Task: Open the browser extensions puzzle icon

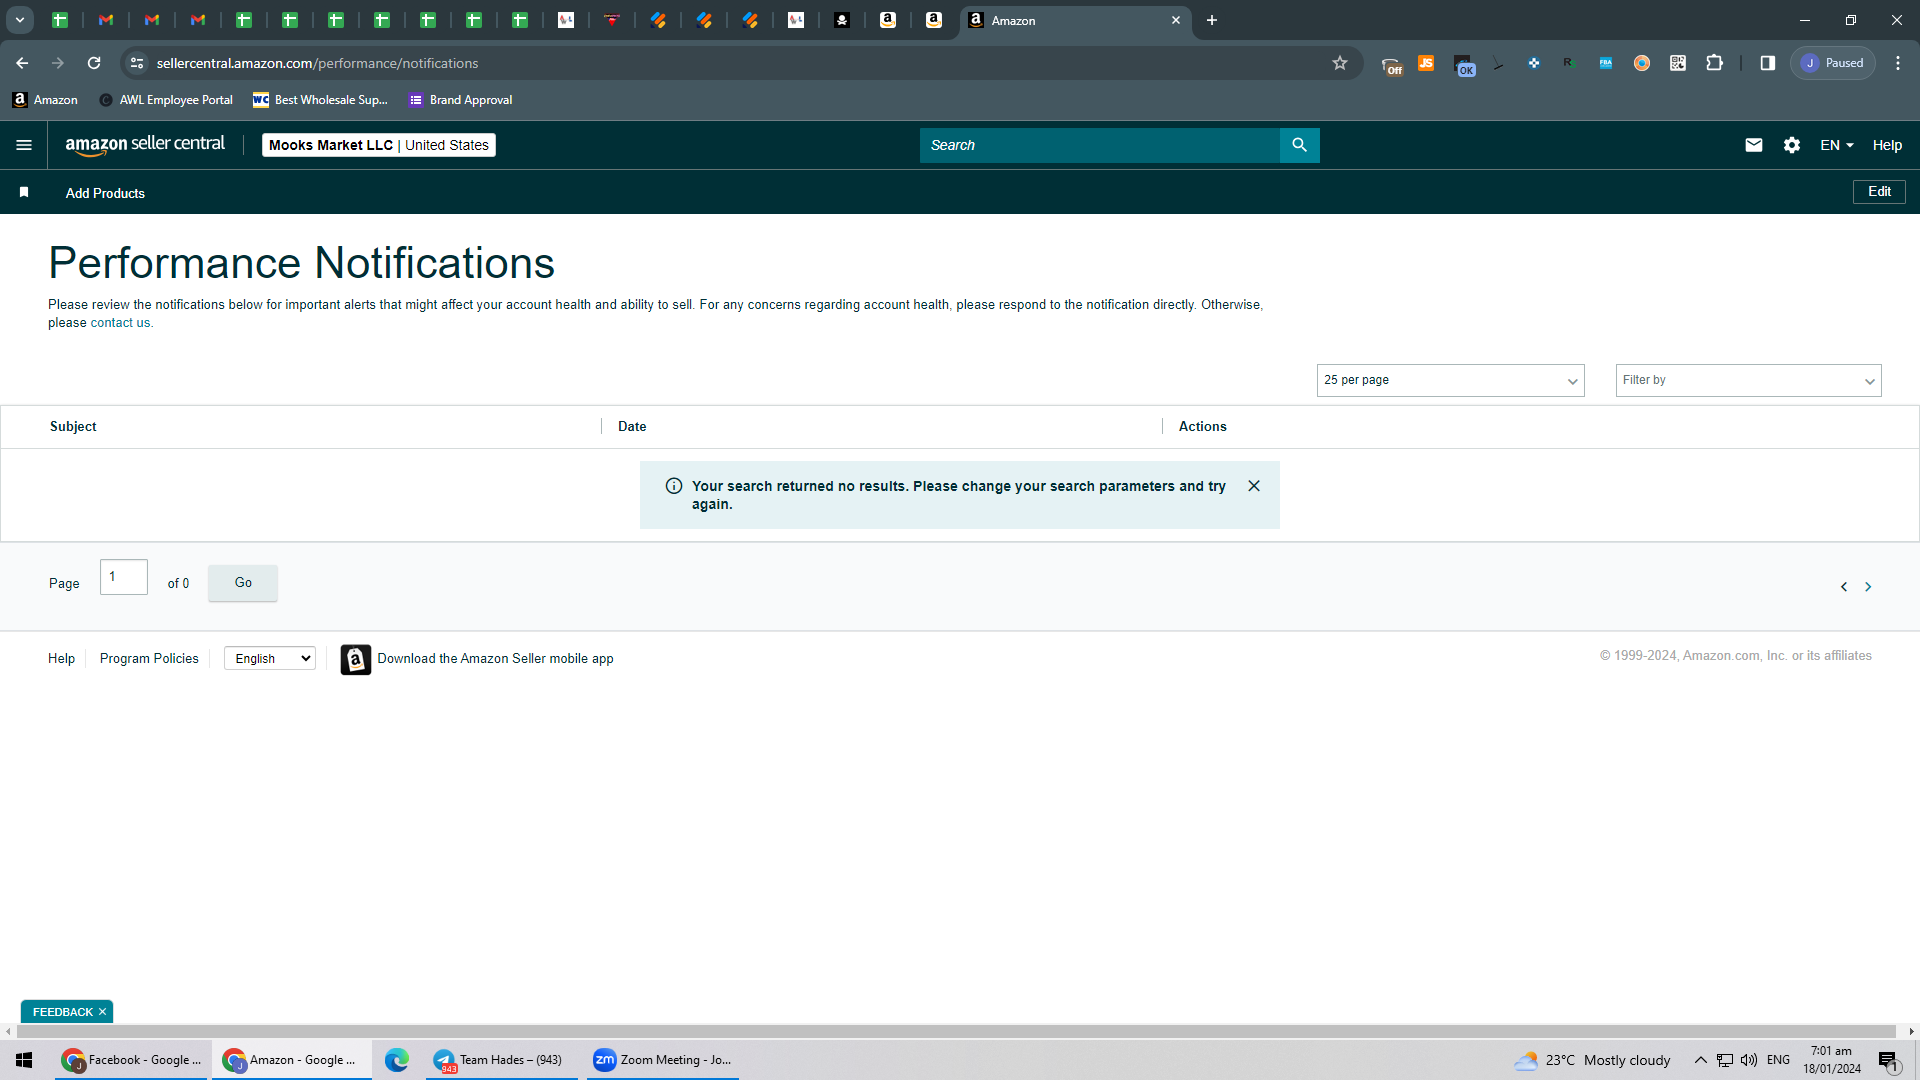Action: coord(1714,63)
